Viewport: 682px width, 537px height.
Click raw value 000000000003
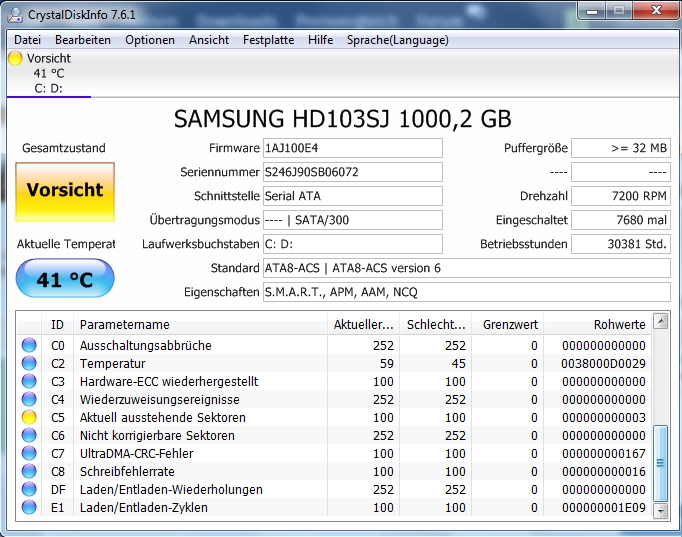(603, 417)
